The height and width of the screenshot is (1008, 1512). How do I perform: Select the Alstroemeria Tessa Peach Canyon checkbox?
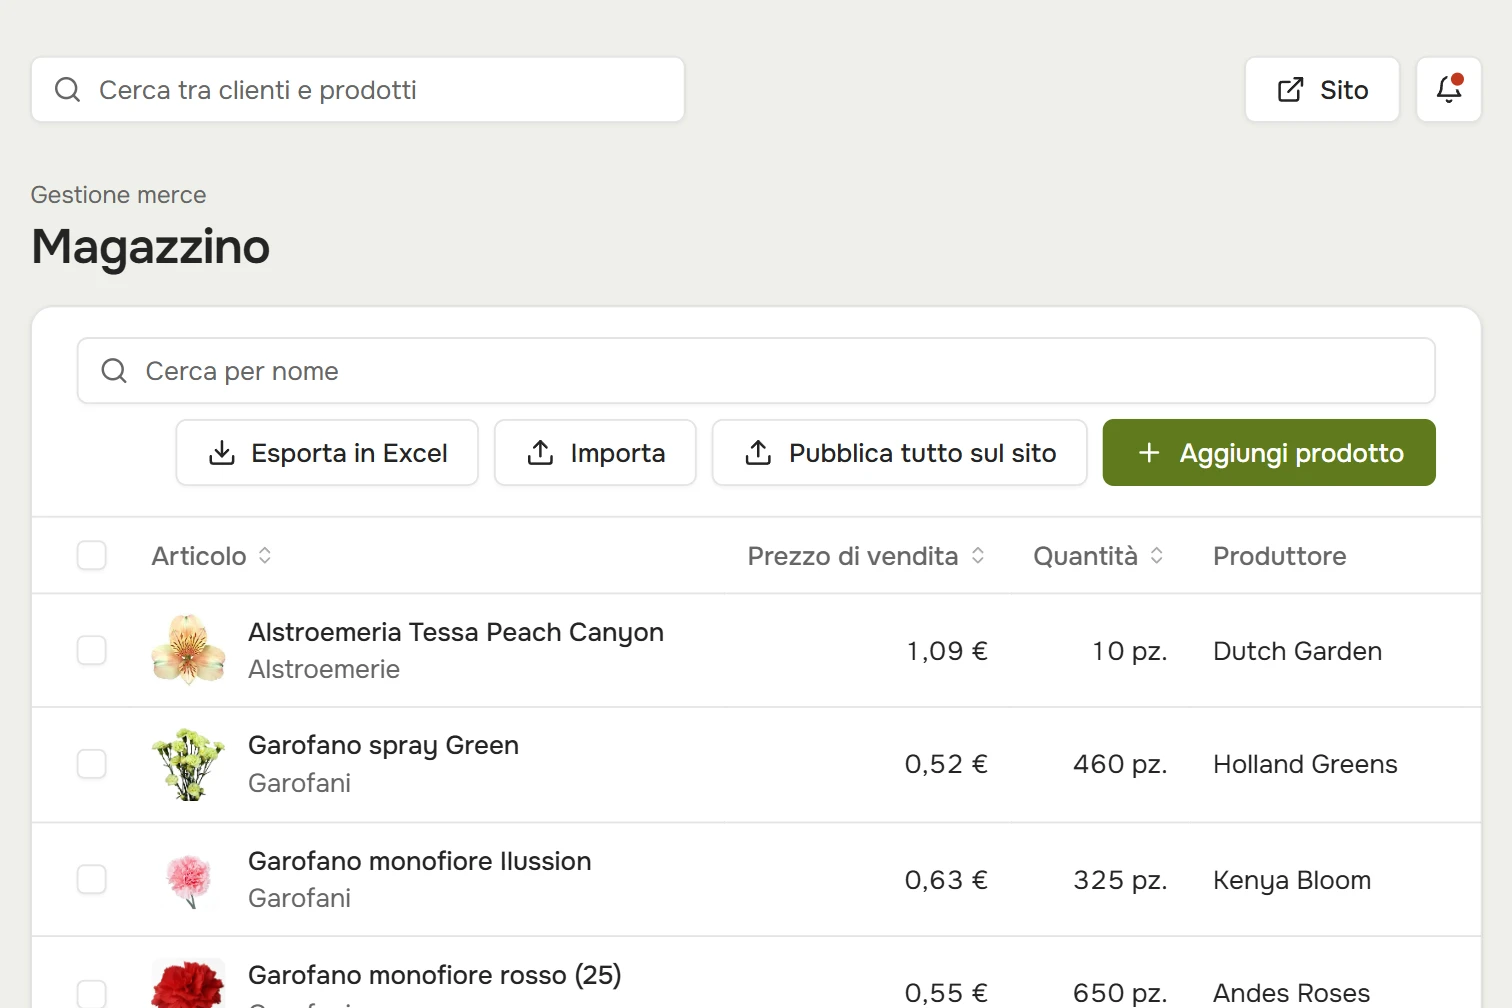tap(92, 650)
